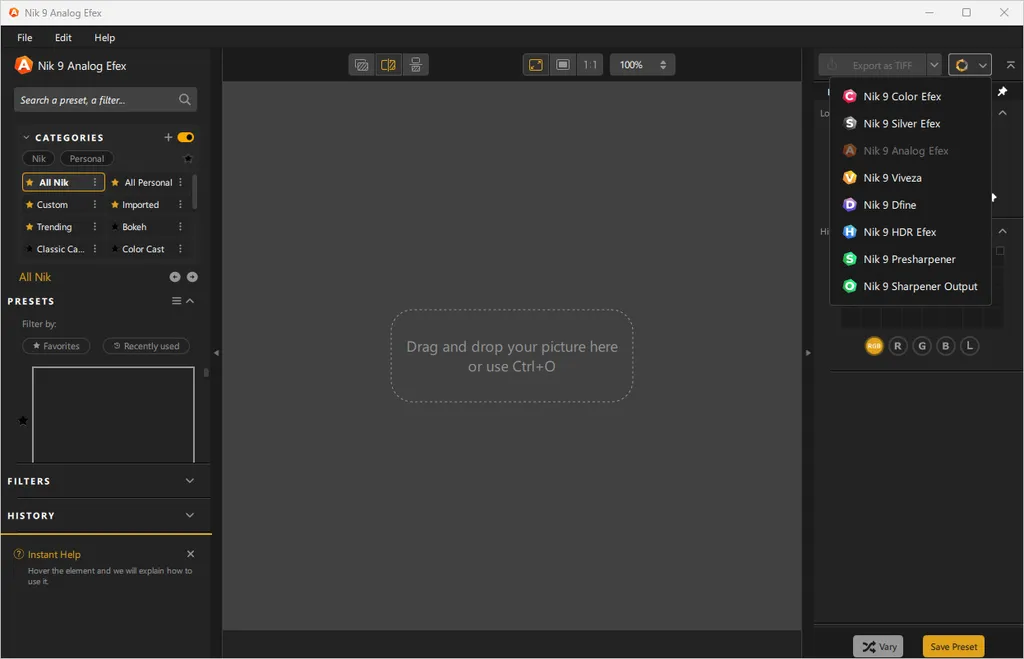Show the Luminance L histogram channel

point(970,346)
